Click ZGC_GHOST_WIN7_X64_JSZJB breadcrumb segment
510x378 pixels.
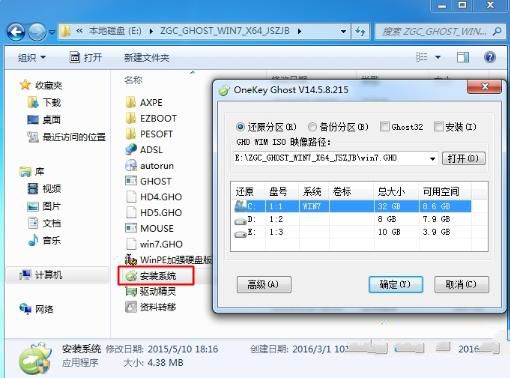[x=225, y=31]
